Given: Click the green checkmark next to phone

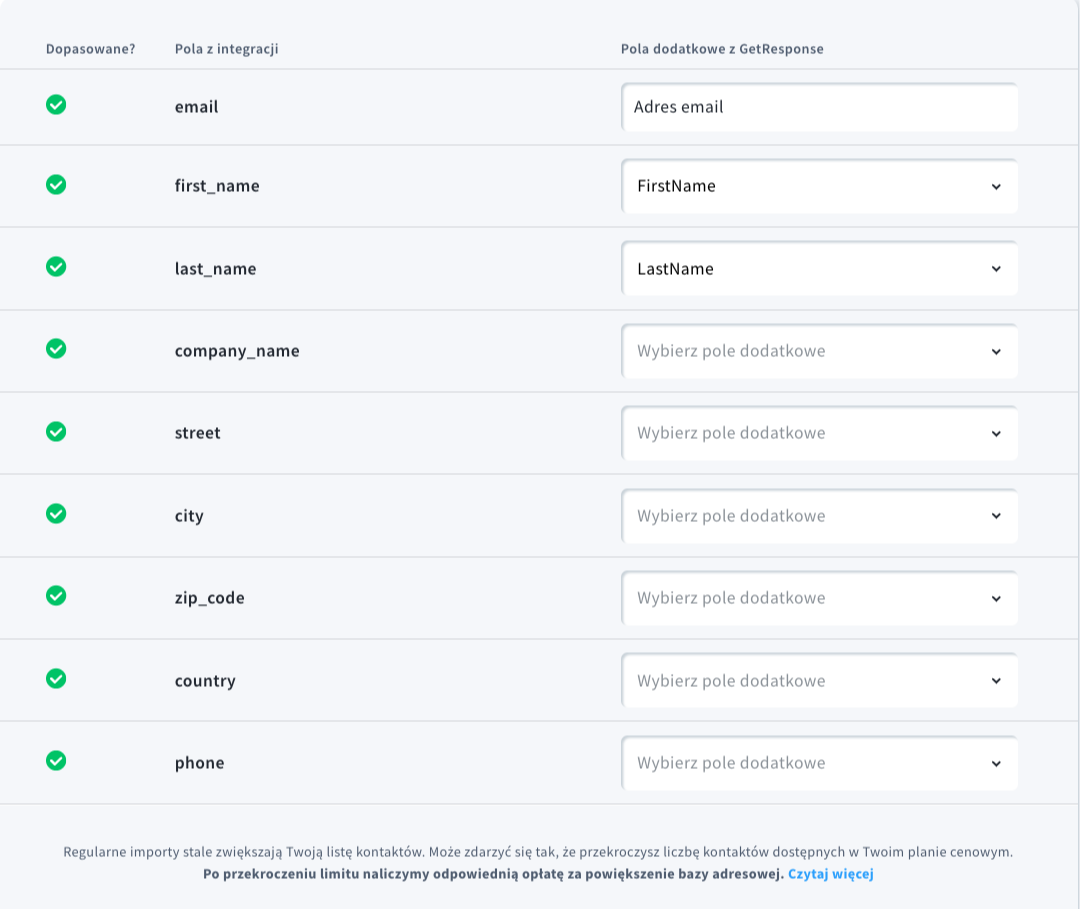Looking at the screenshot, I should pyautogui.click(x=56, y=760).
